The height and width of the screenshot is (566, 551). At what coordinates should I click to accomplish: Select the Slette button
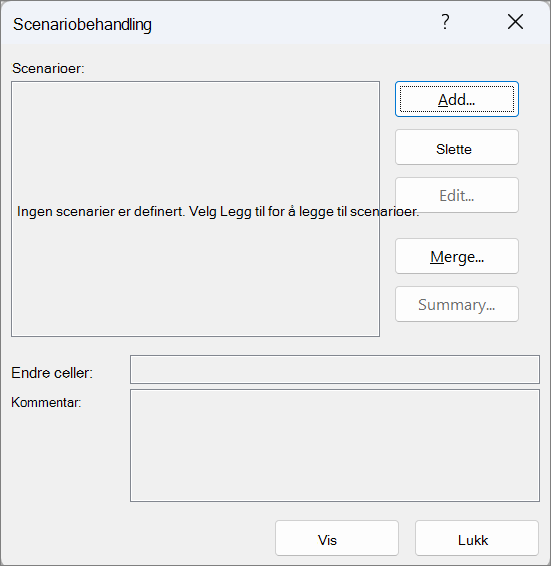pyautogui.click(x=457, y=147)
